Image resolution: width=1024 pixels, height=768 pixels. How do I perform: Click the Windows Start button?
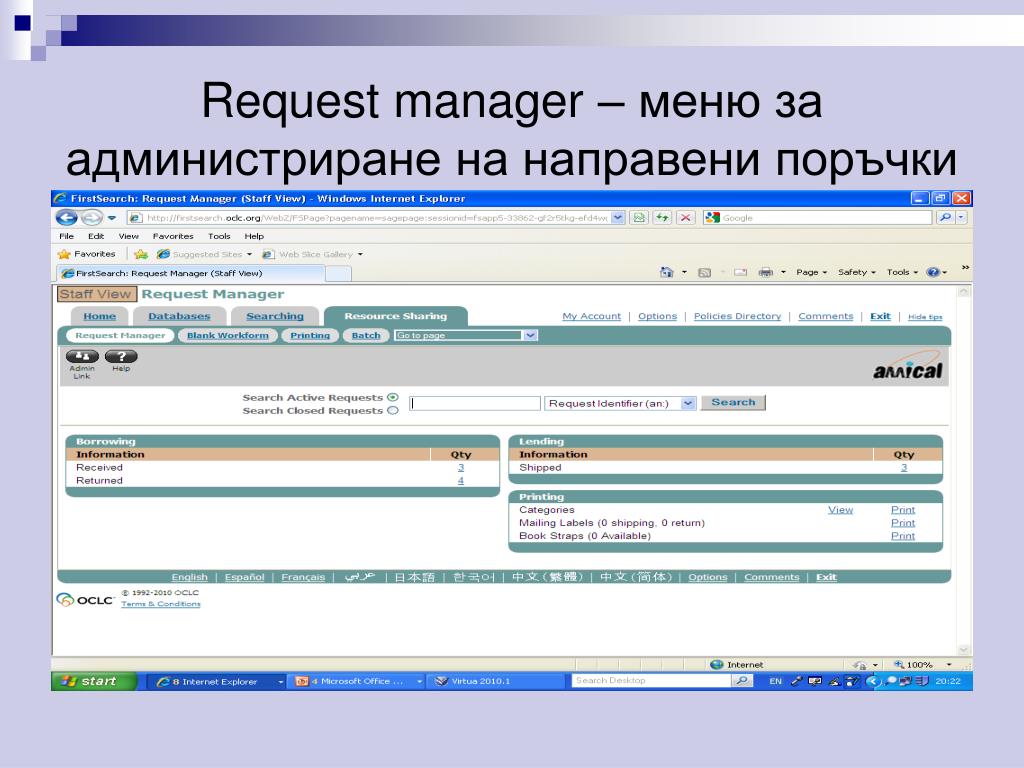coord(94,681)
